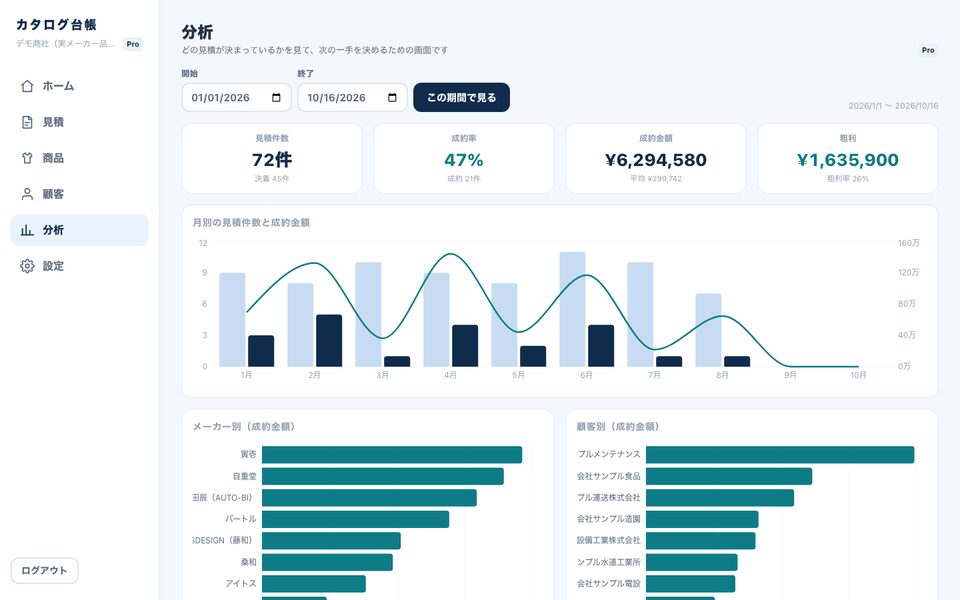Click the gear icon beside 設定
Screen dimensions: 960x600
(x=27, y=266)
